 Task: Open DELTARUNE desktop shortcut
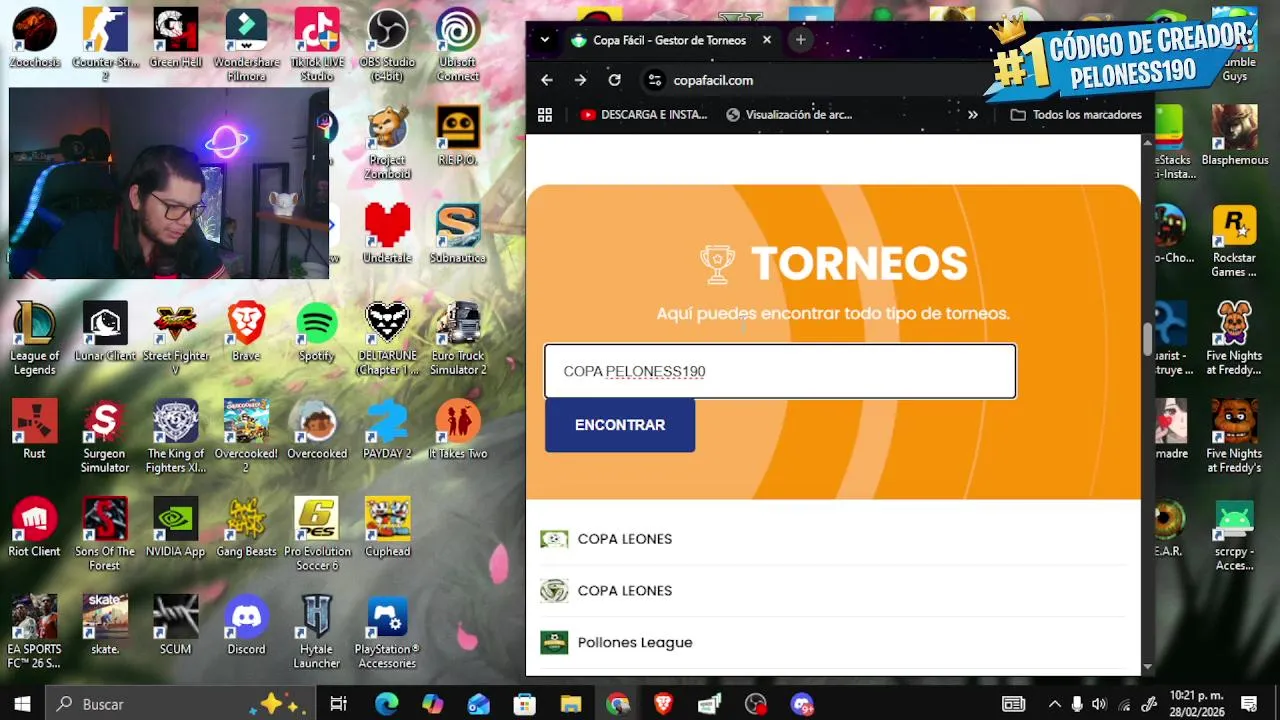point(387,338)
